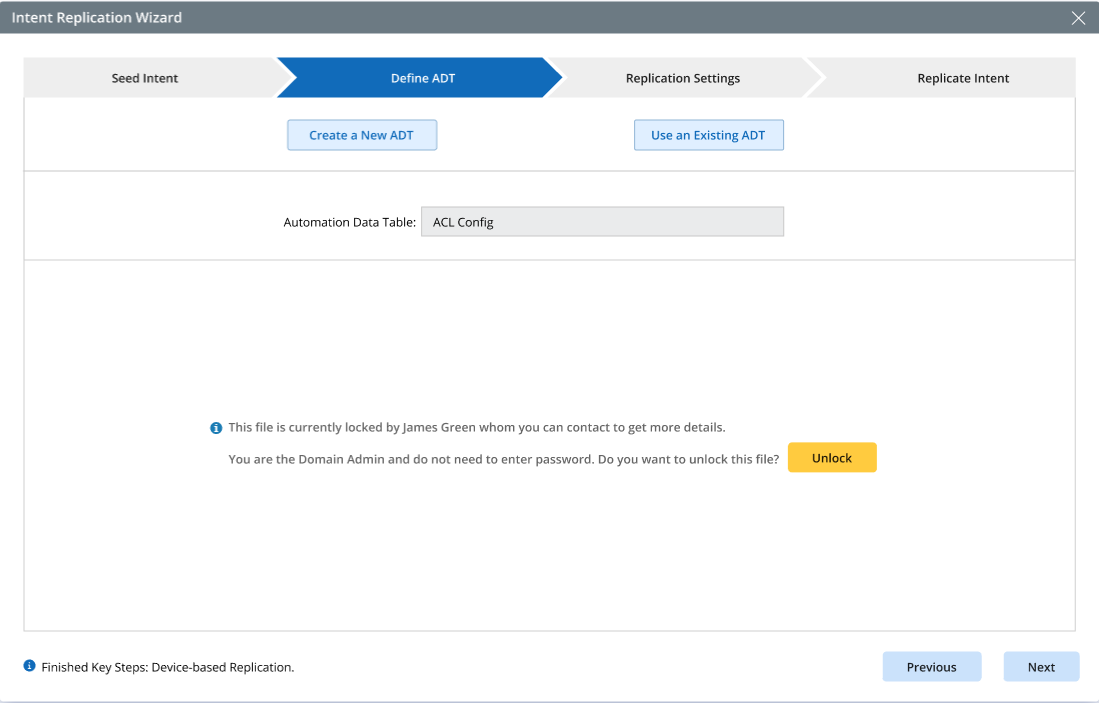Click the info icon next to Finished Key Steps
The width and height of the screenshot is (1099, 703).
pyautogui.click(x=30, y=666)
